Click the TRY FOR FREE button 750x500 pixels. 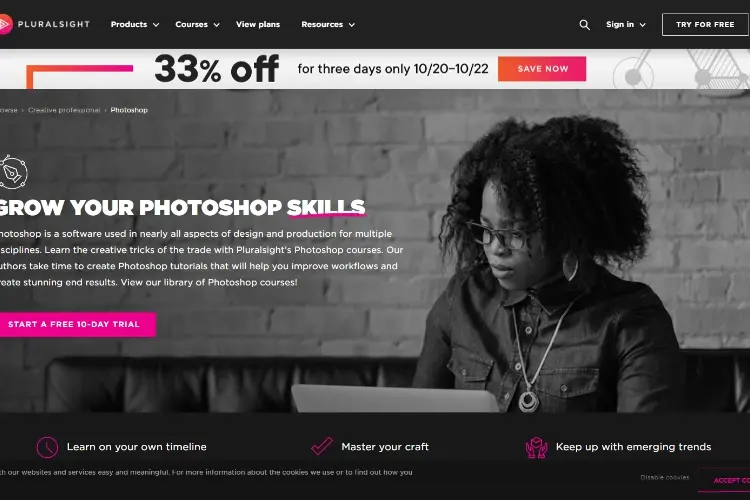pyautogui.click(x=705, y=24)
